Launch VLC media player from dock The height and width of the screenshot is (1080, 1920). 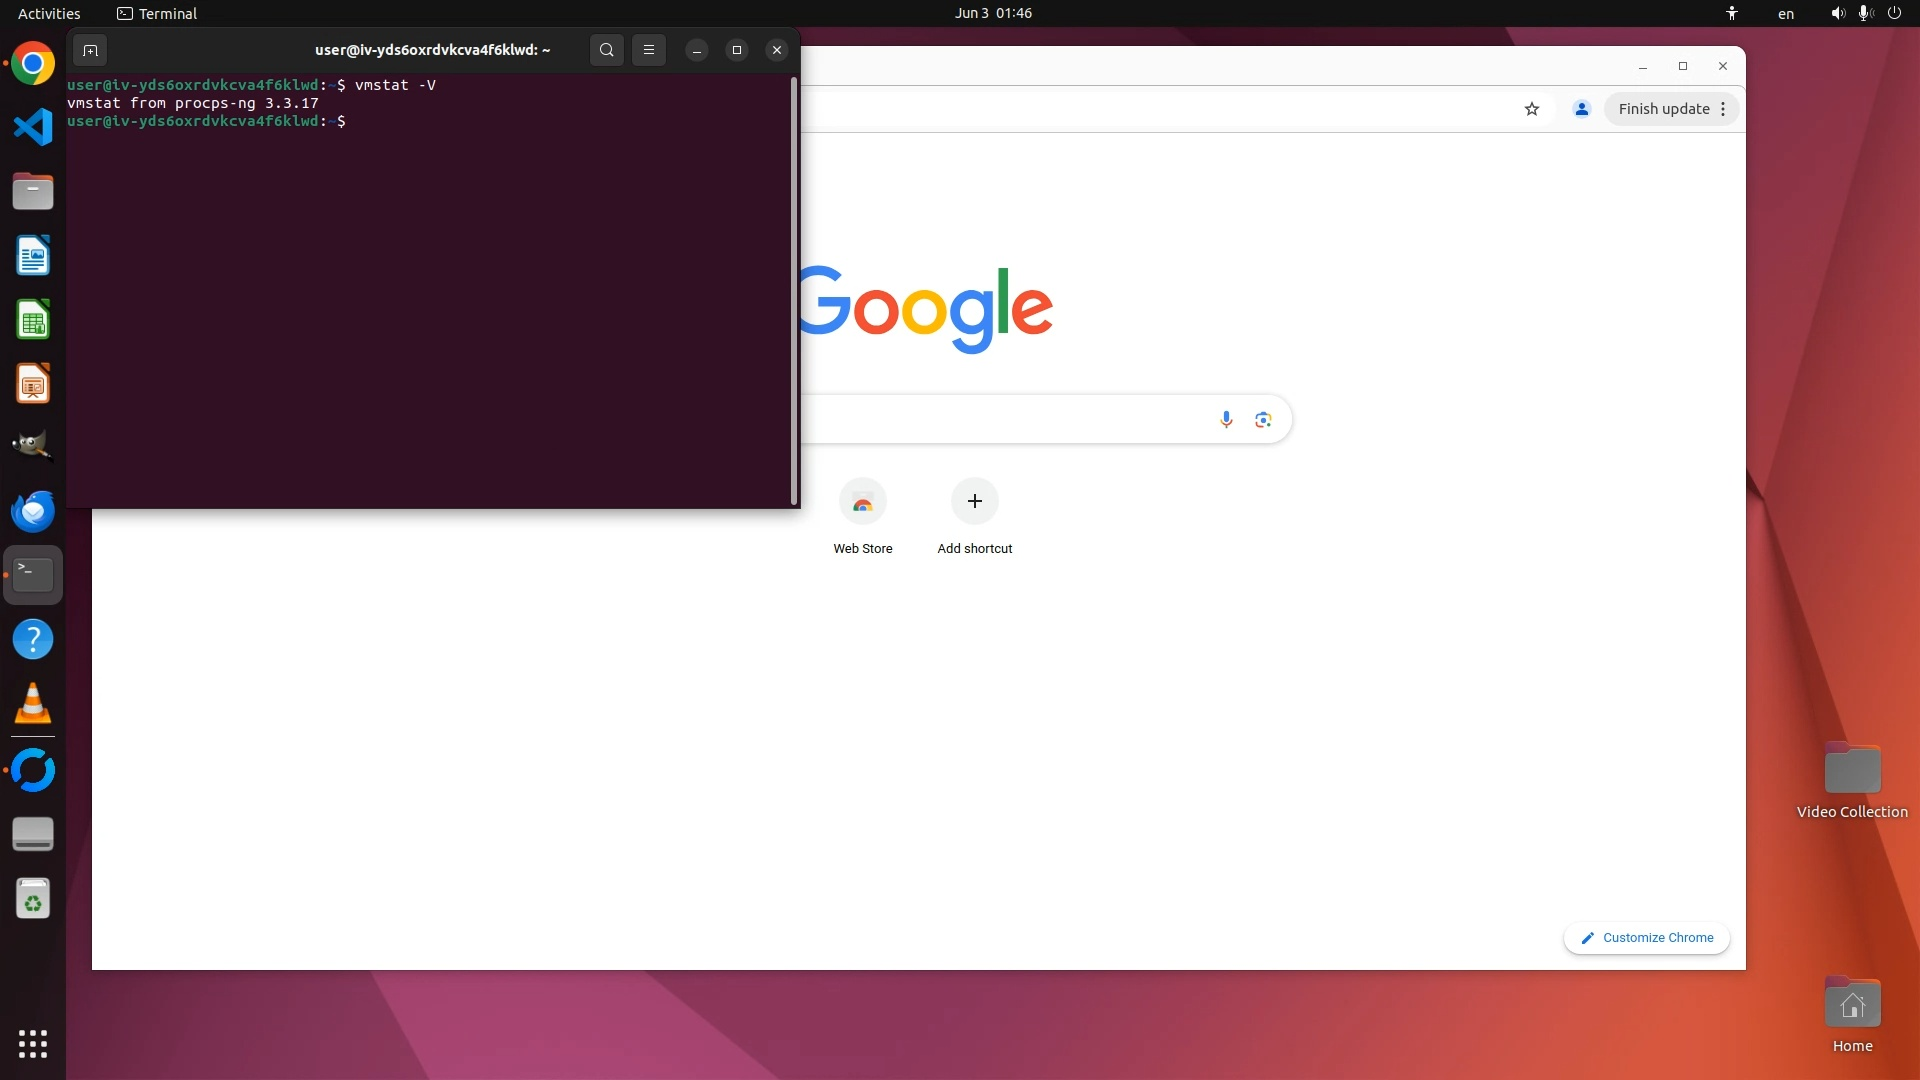click(33, 704)
